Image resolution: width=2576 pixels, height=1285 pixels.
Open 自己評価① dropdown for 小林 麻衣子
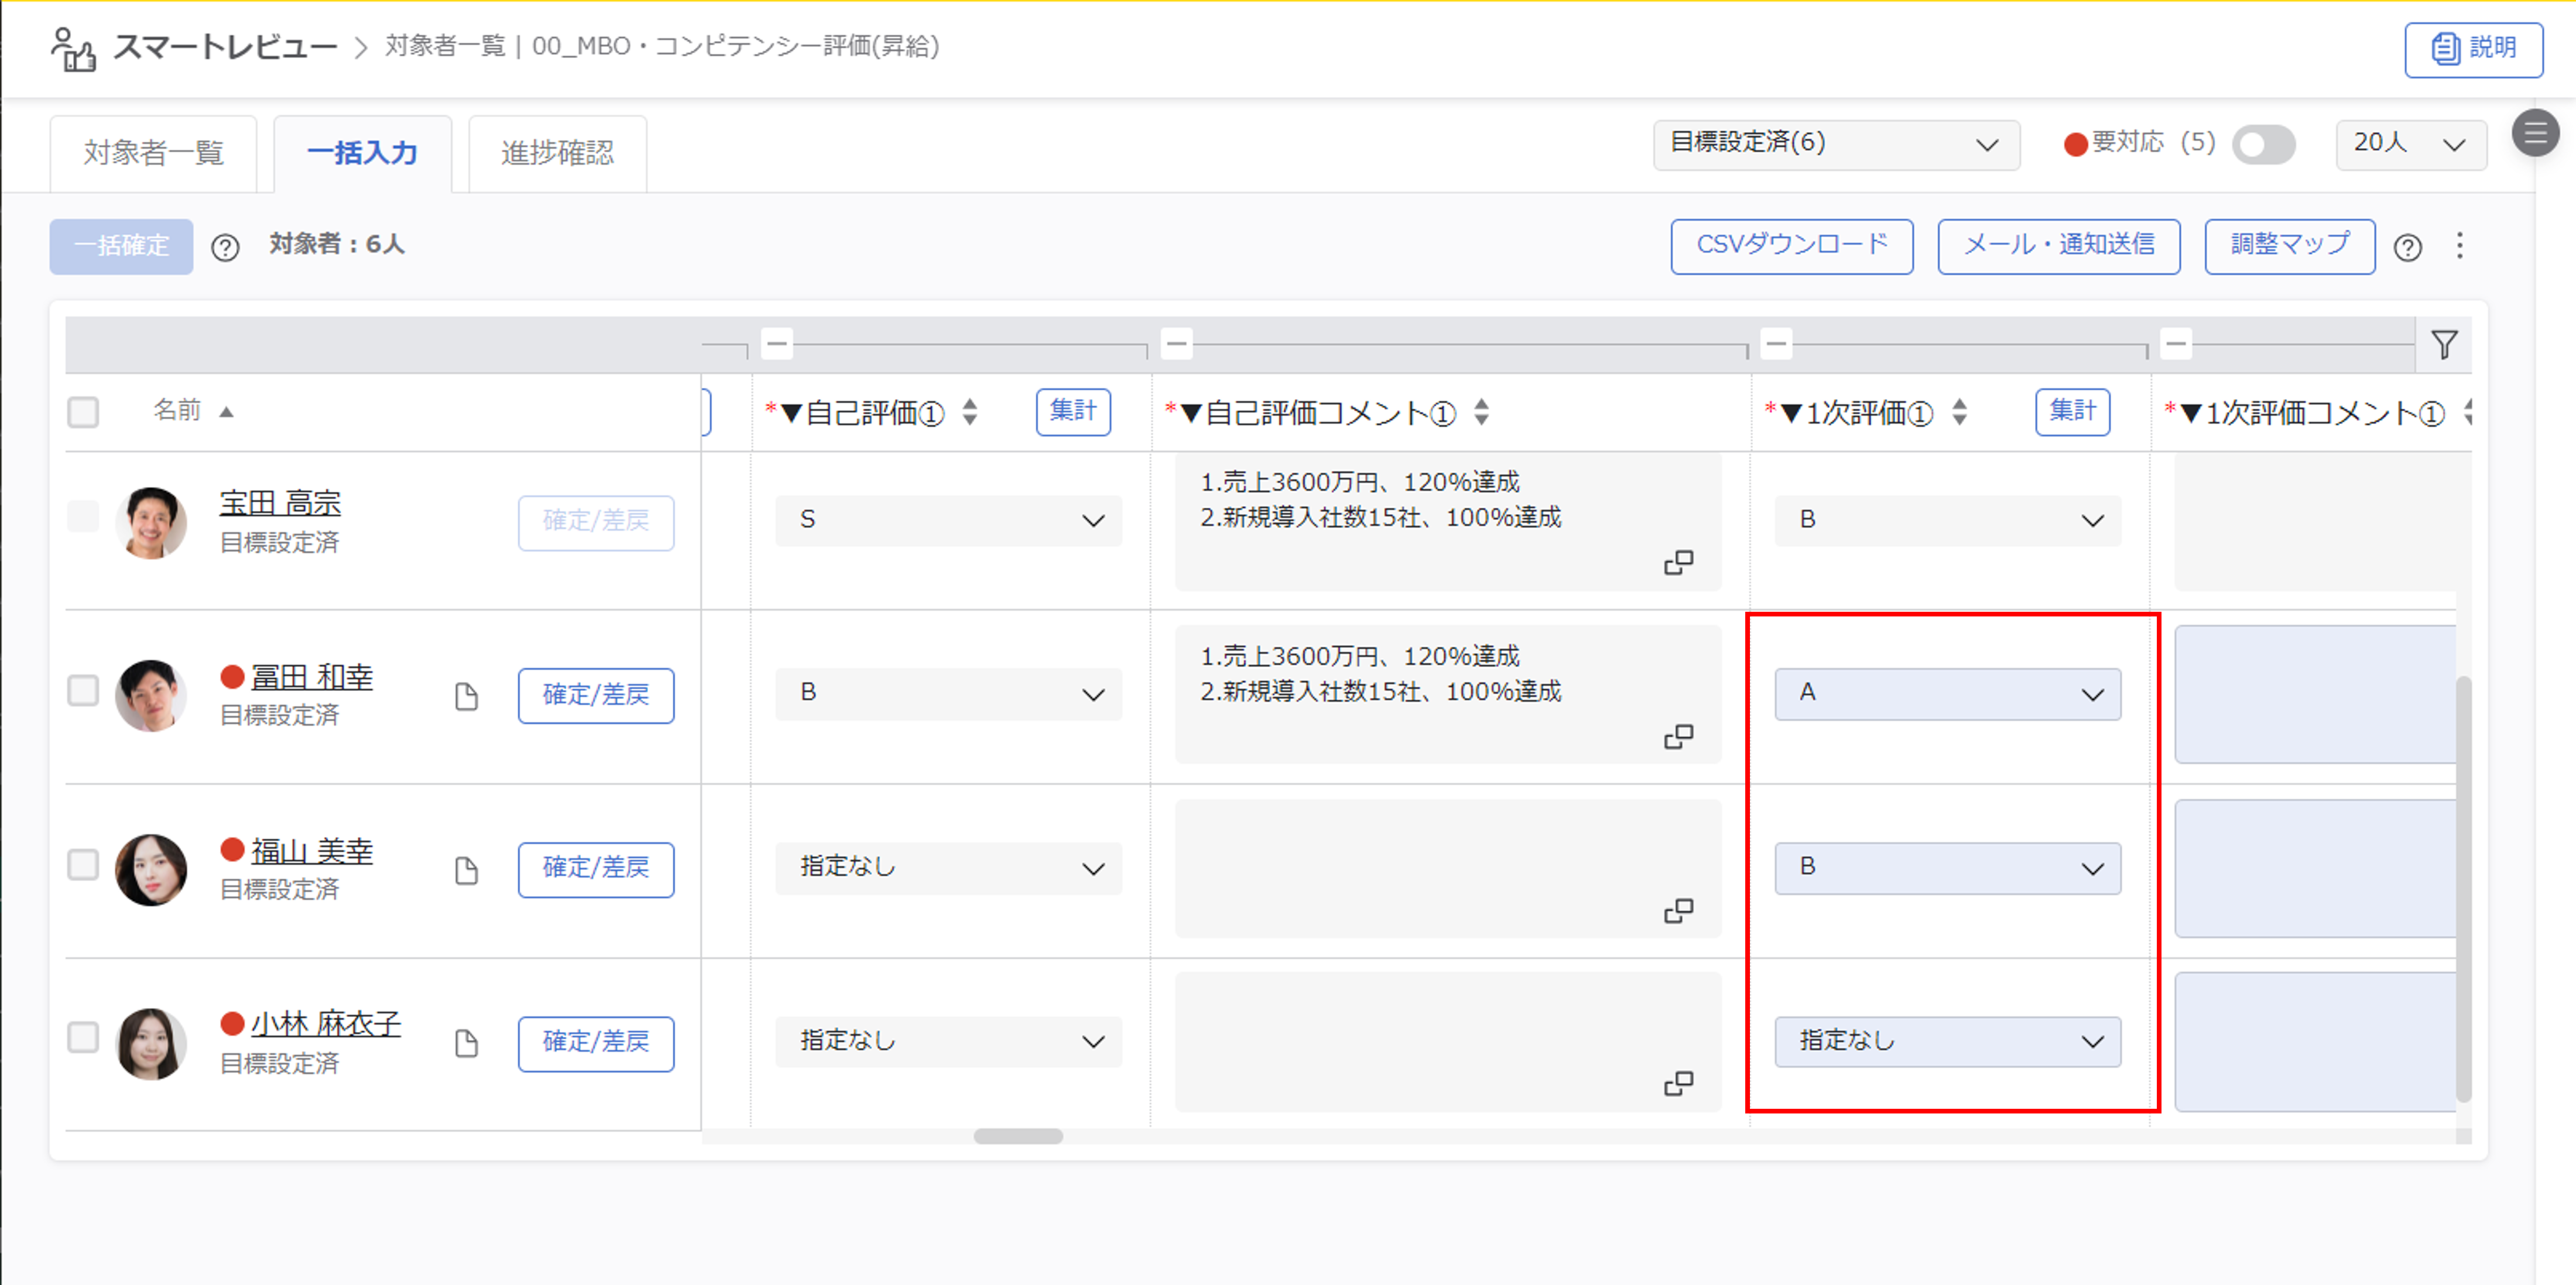tap(948, 1042)
